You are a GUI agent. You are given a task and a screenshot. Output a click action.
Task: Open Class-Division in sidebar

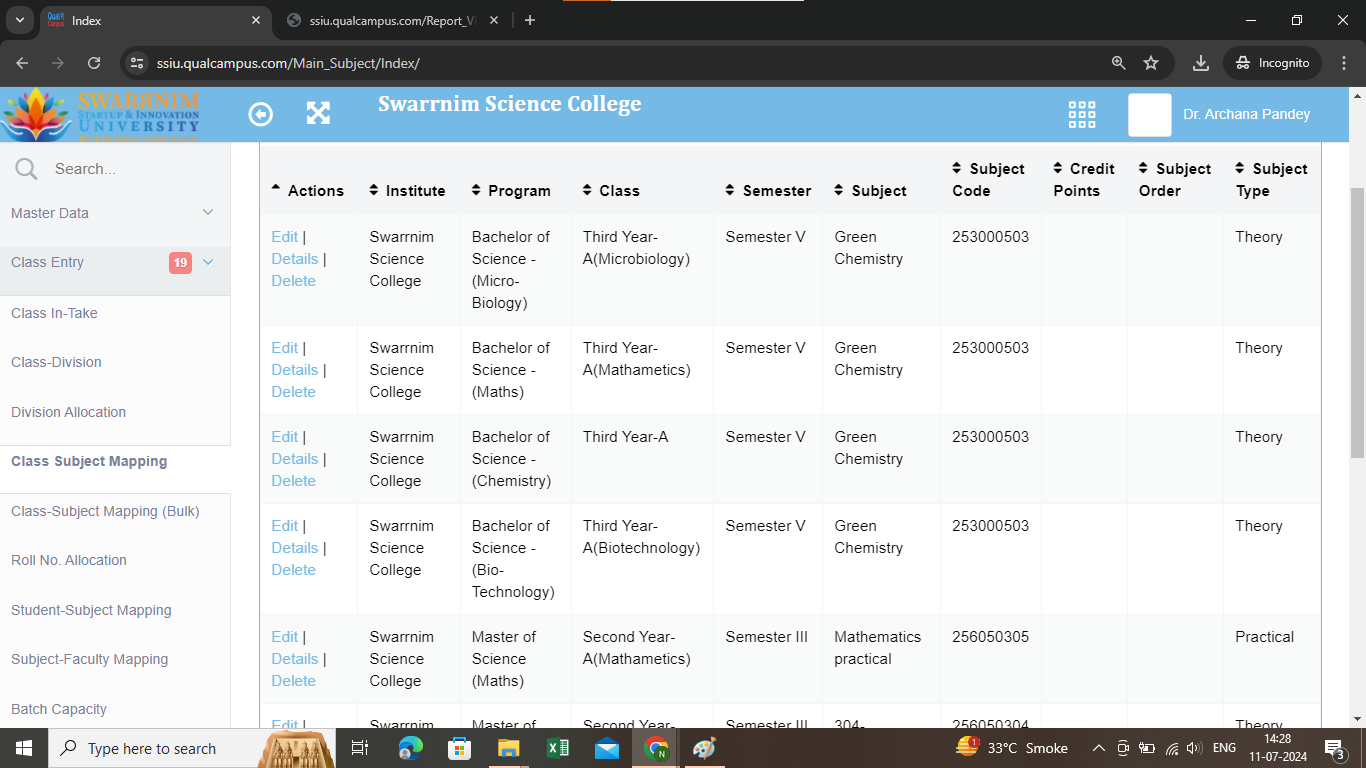point(56,362)
